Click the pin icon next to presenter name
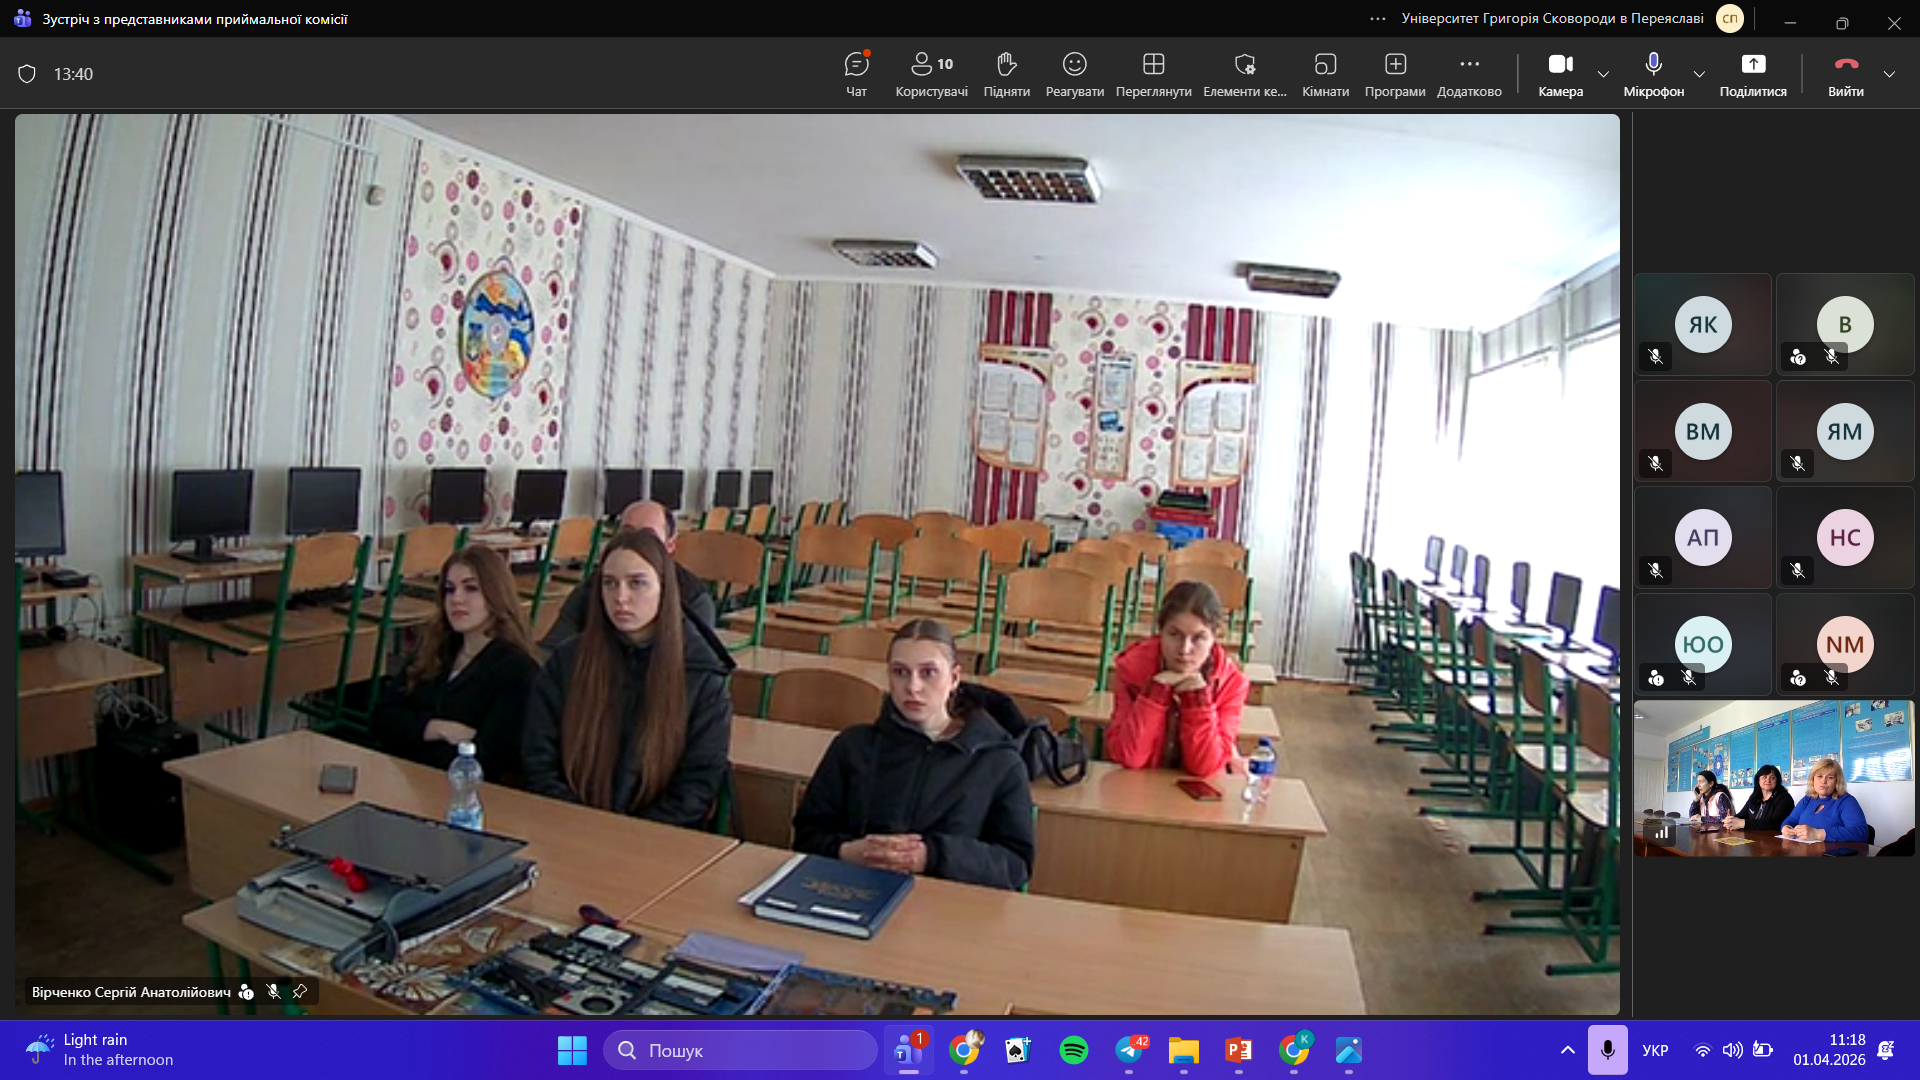The image size is (1920, 1080). coord(300,991)
